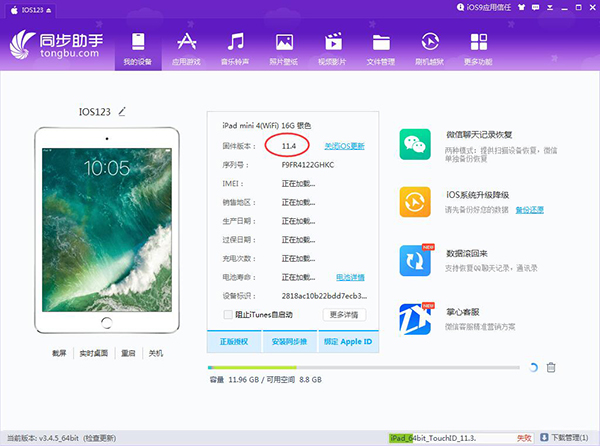
Task: Click the 备份还原 backup restore link
Action: click(x=530, y=210)
